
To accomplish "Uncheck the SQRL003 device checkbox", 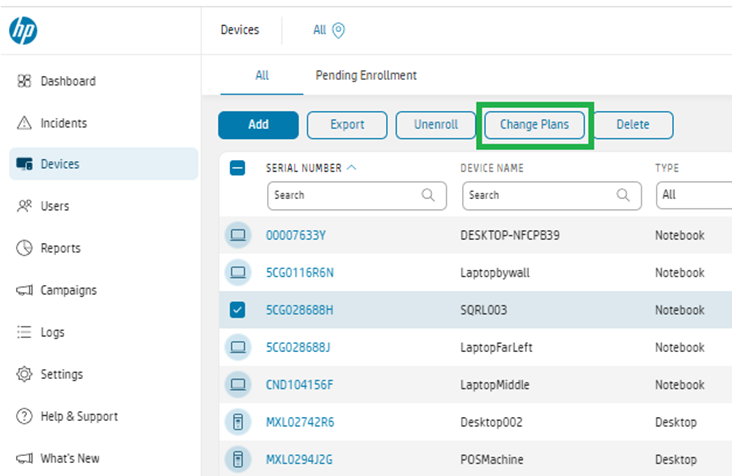I will coord(238,310).
